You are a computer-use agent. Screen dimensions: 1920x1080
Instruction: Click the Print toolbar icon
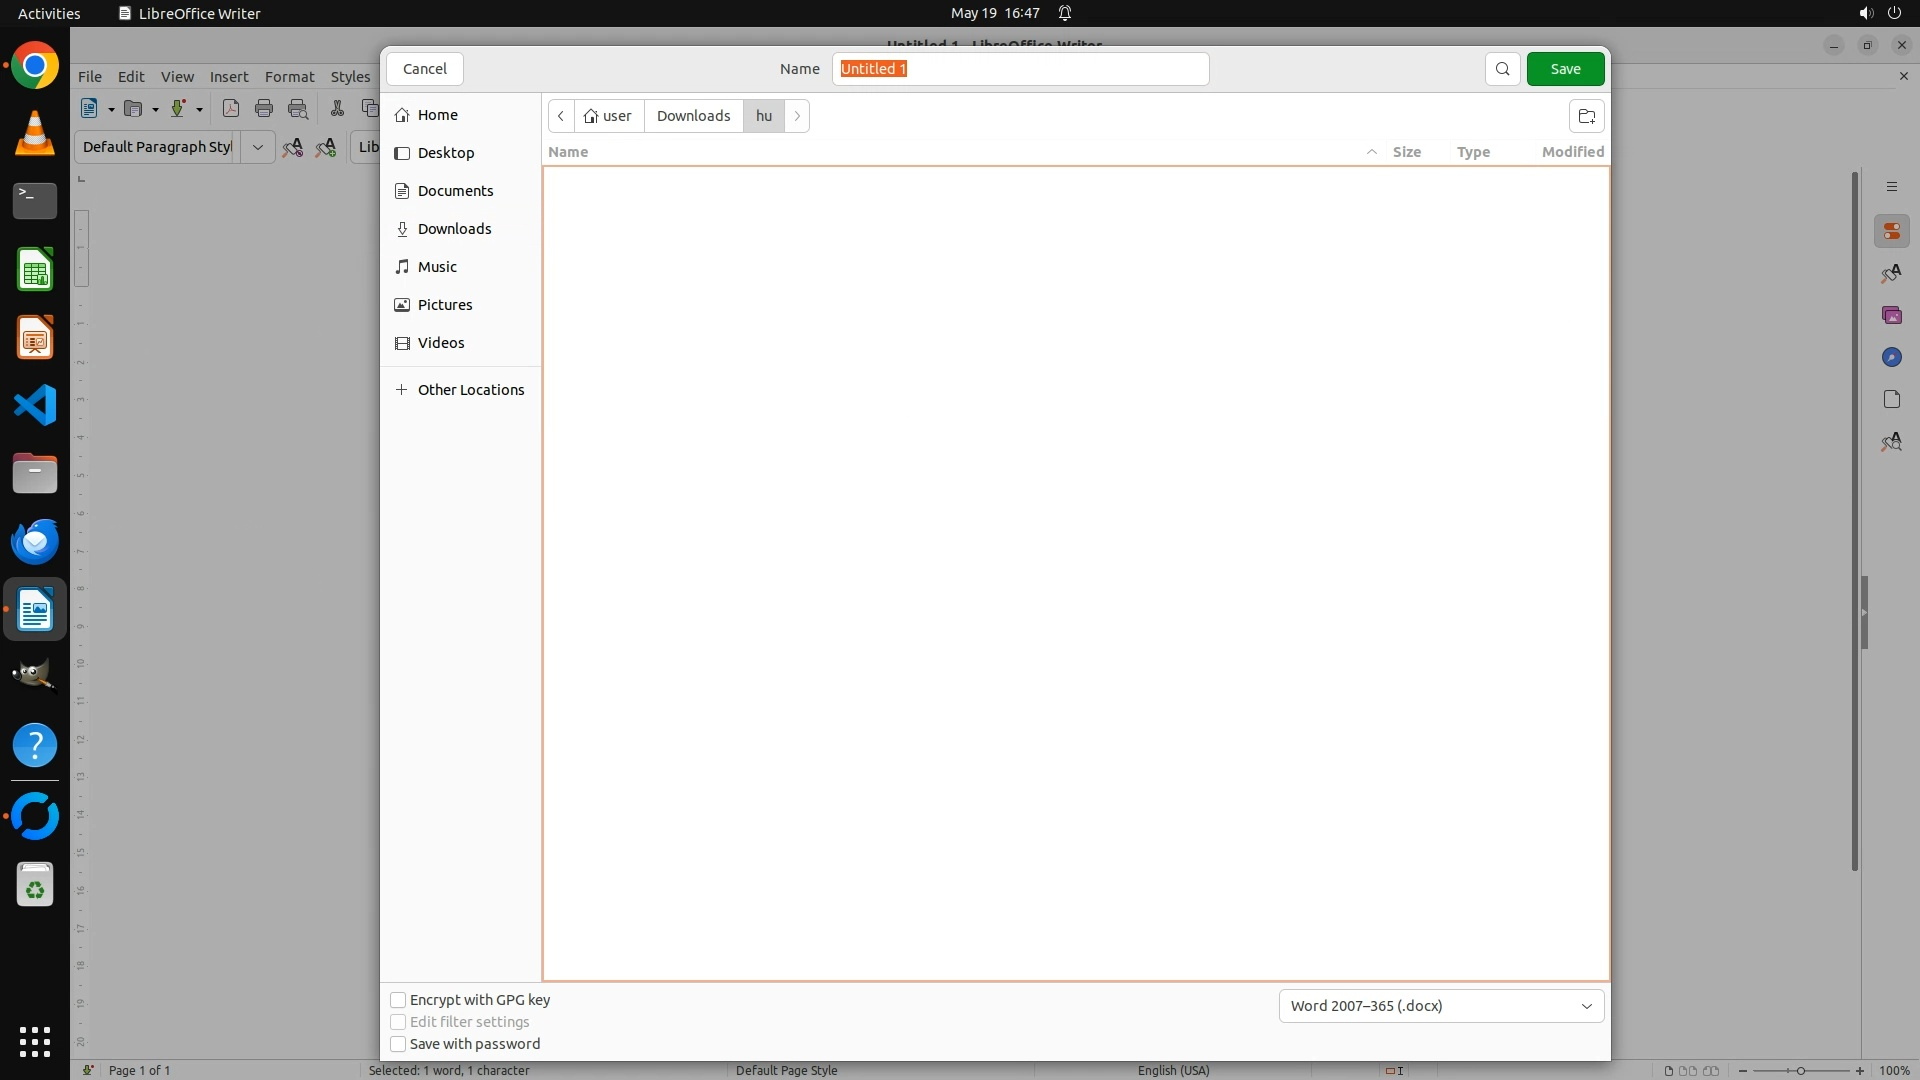click(264, 109)
